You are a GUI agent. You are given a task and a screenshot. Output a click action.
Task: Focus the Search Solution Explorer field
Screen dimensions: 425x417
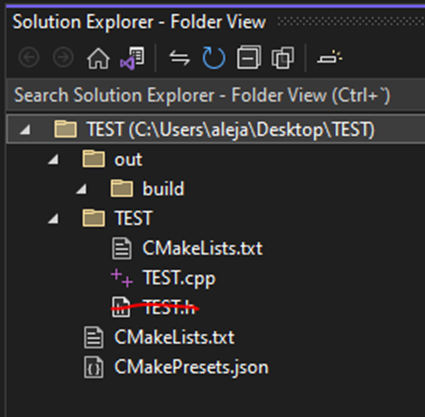click(216, 95)
